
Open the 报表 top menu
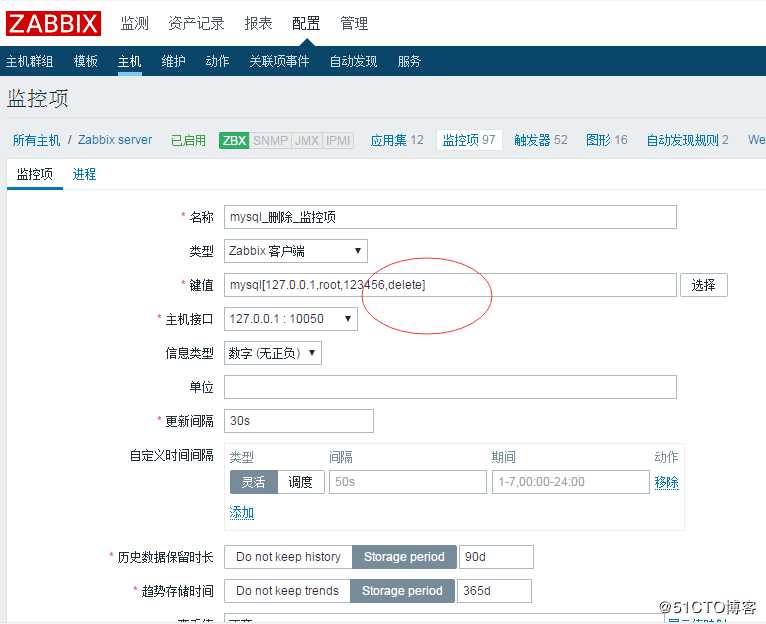[x=258, y=23]
